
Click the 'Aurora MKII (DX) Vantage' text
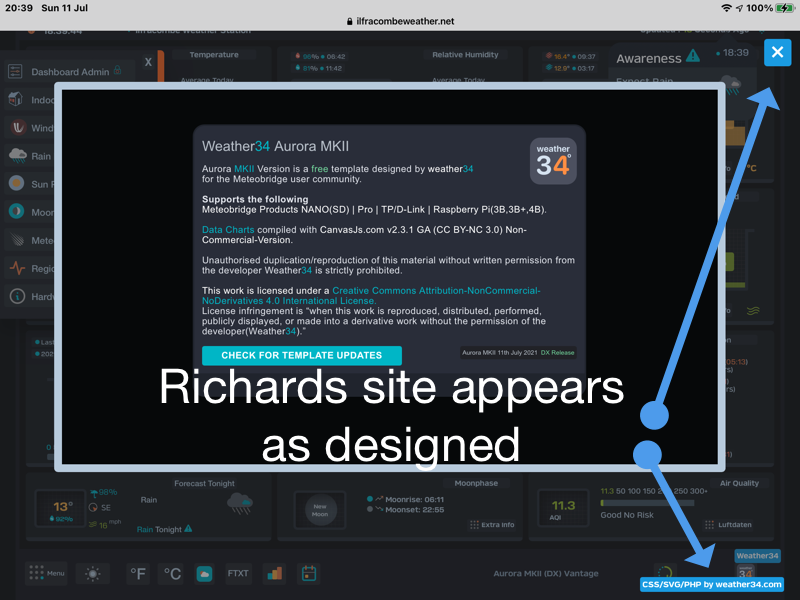546,573
